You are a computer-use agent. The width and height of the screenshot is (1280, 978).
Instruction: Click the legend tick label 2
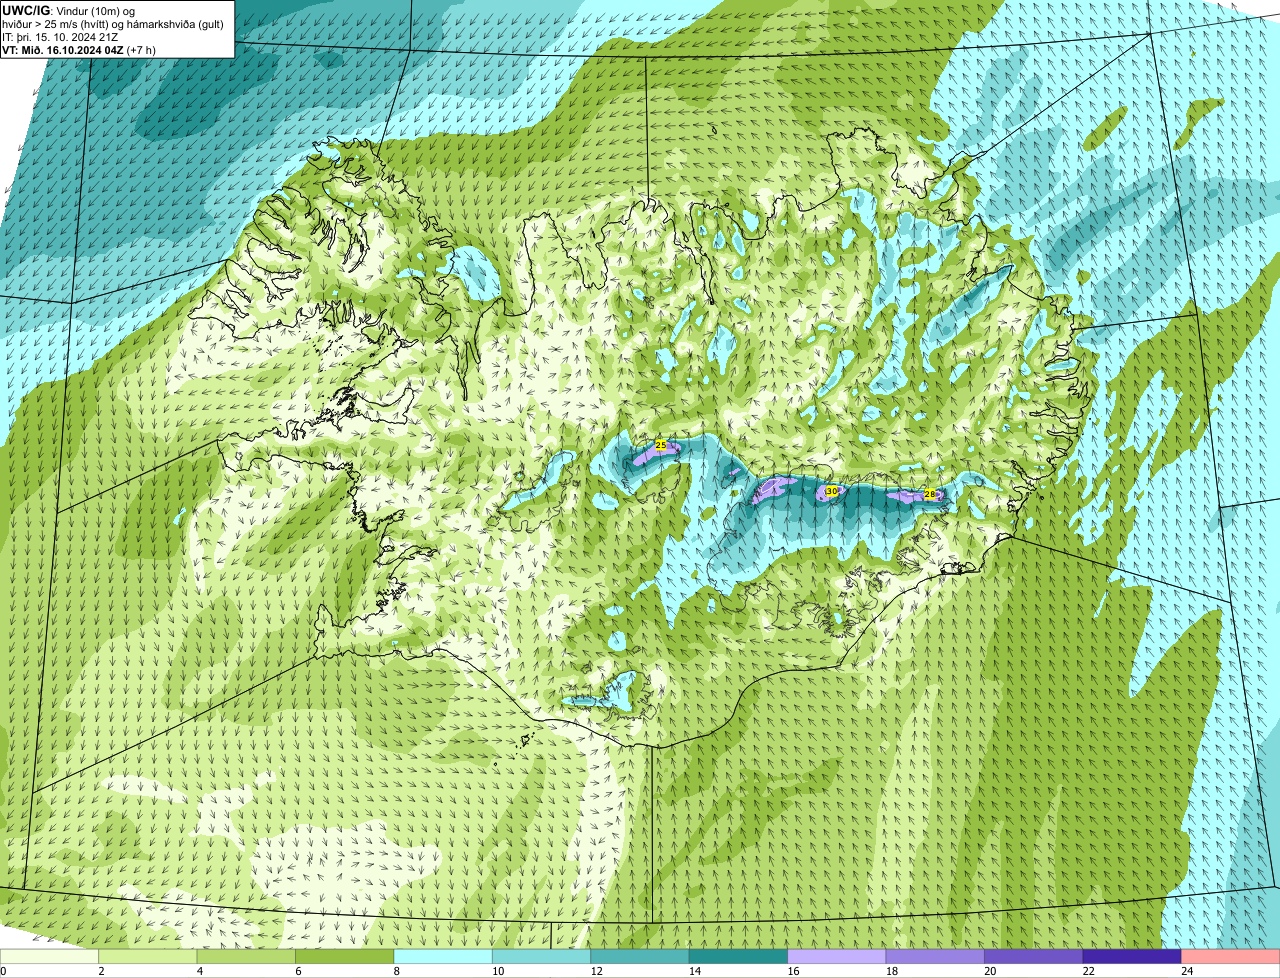pyautogui.click(x=101, y=970)
